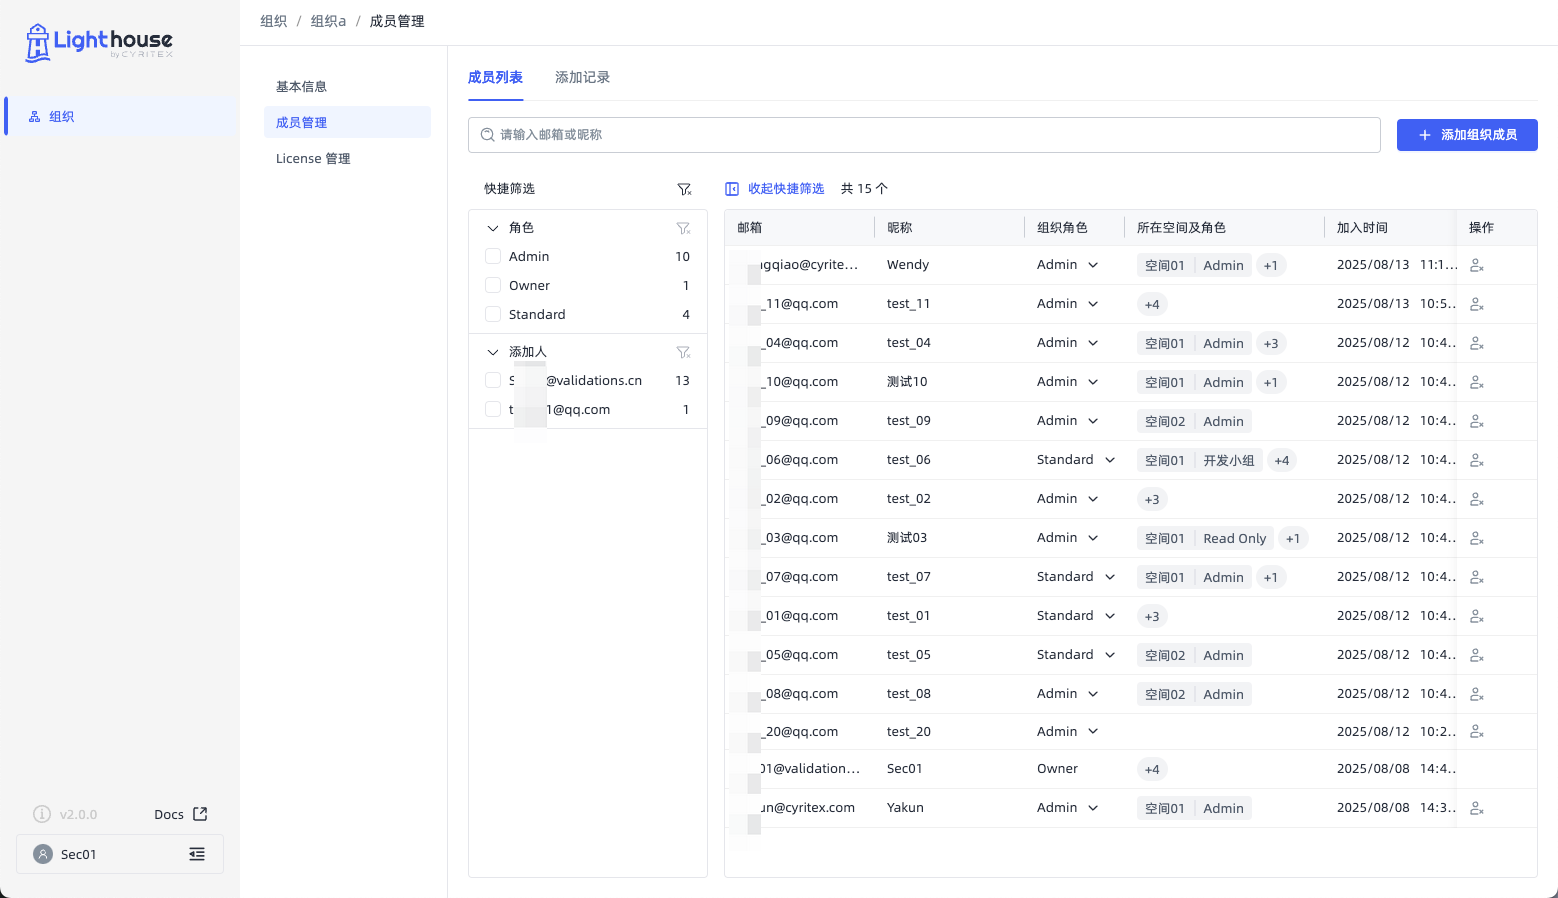Focus the email or nickname search field
The image size is (1558, 898).
click(x=924, y=135)
